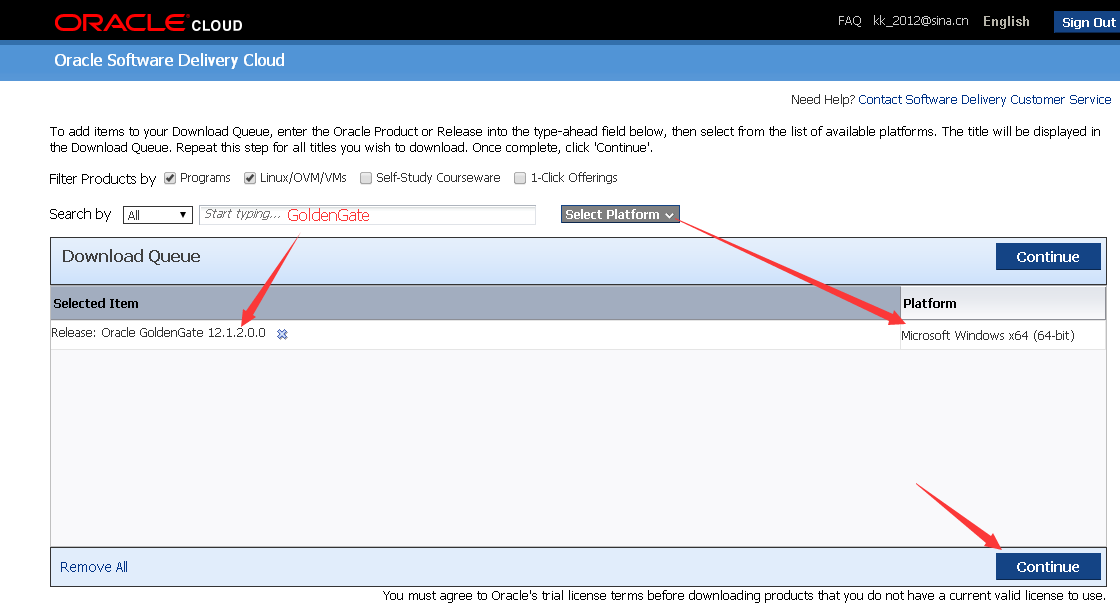Open Contact Software Delivery Customer Service

coord(985,99)
